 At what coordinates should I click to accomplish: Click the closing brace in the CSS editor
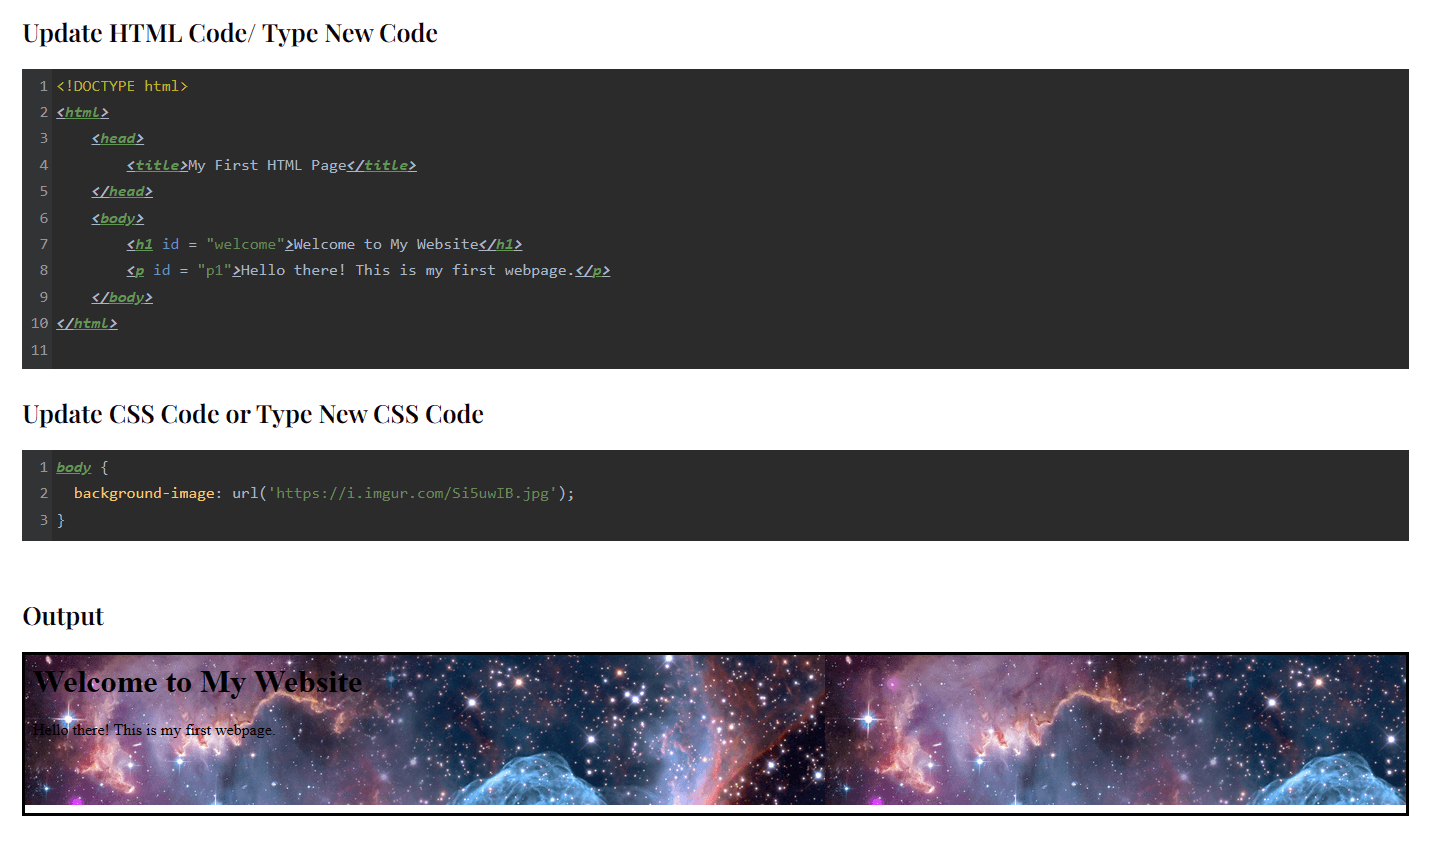pos(59,519)
